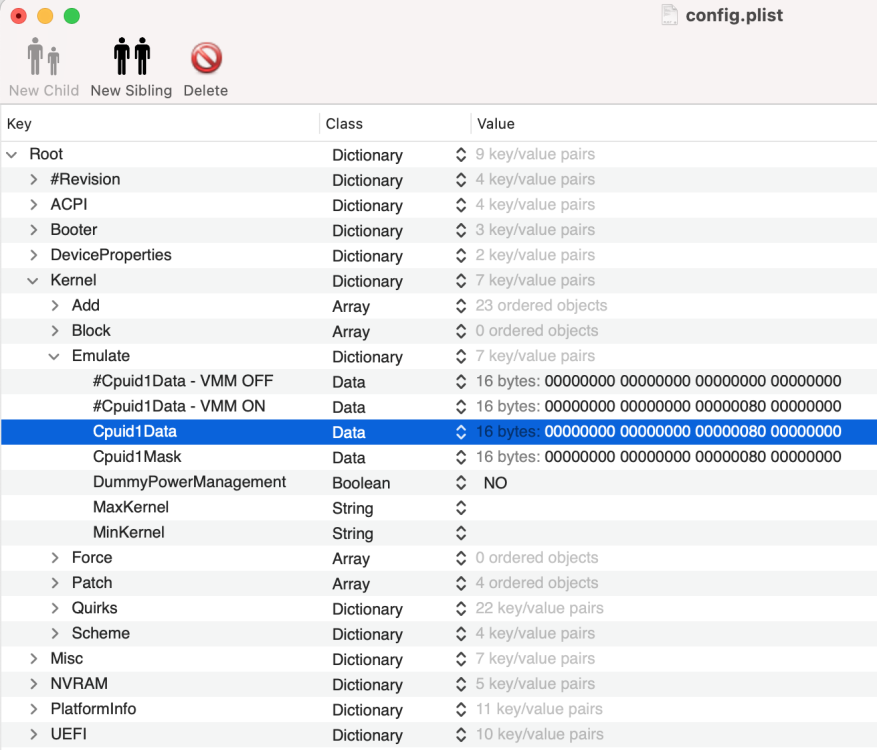Screen dimensions: 877x750
Task: Open class stepper for PlatformInfo row
Action: (461, 709)
